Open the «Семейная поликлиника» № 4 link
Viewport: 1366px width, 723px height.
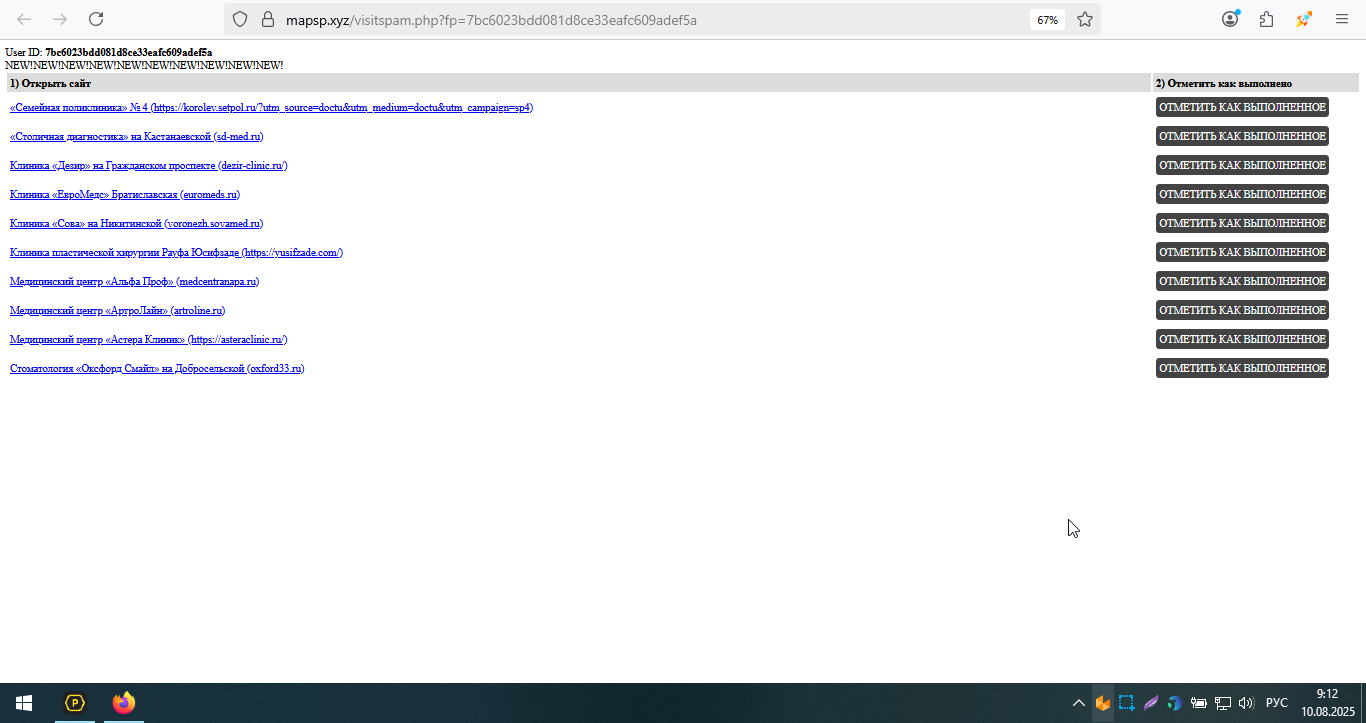pyautogui.click(x=271, y=107)
